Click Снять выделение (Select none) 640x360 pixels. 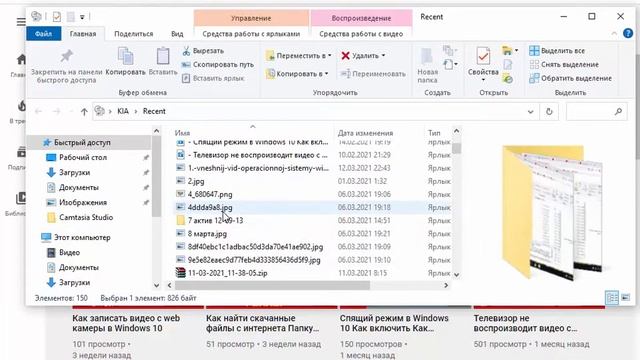564,64
